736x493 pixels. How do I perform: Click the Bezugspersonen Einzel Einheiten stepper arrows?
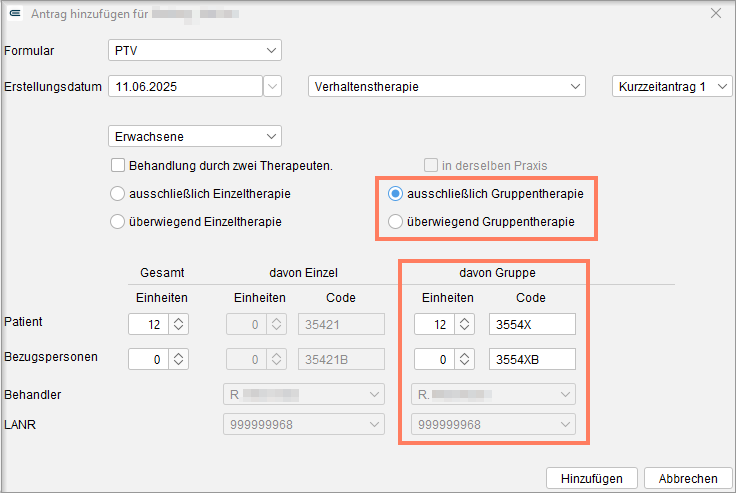[x=276, y=359]
